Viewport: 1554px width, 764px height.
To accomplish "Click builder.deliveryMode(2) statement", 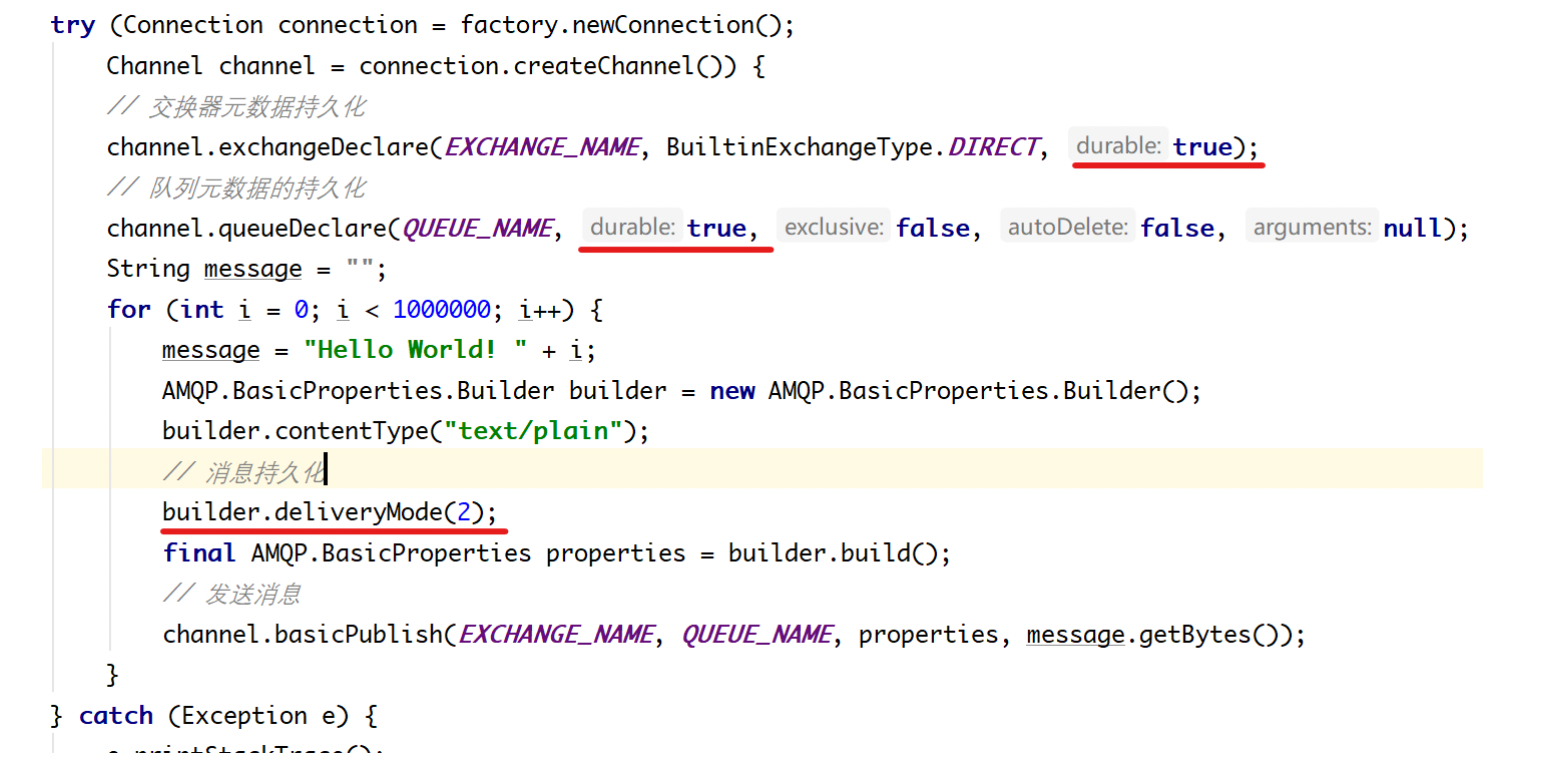I will 329,513.
